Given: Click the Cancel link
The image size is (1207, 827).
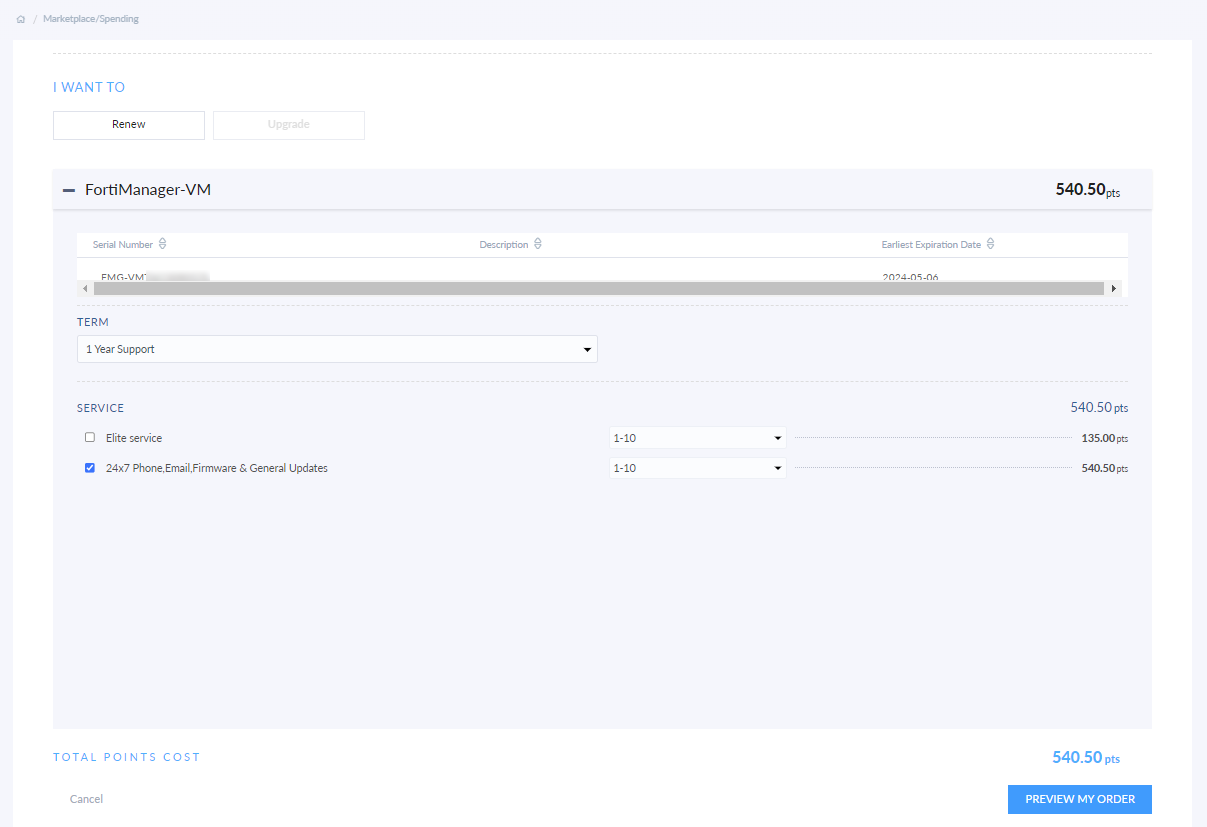Looking at the screenshot, I should (86, 799).
